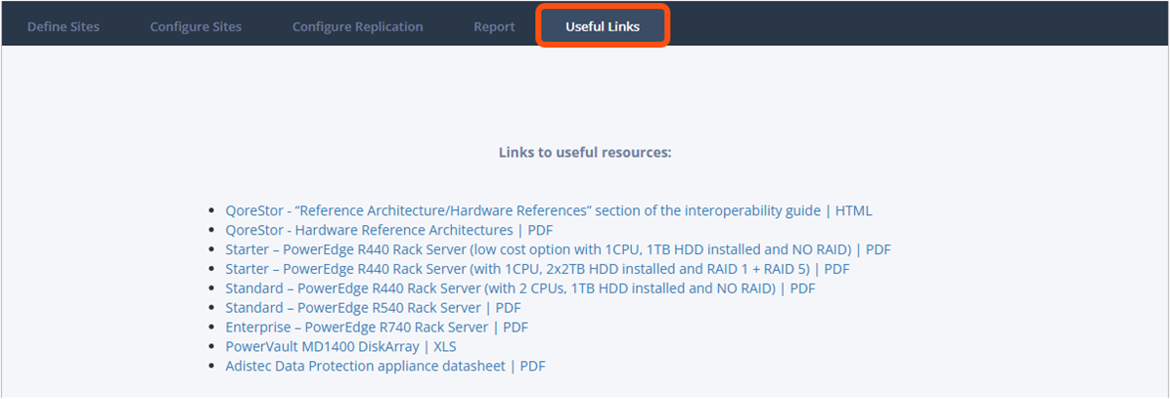Open PowerVault MD1400 DiskArray XLS link

(x=340, y=347)
